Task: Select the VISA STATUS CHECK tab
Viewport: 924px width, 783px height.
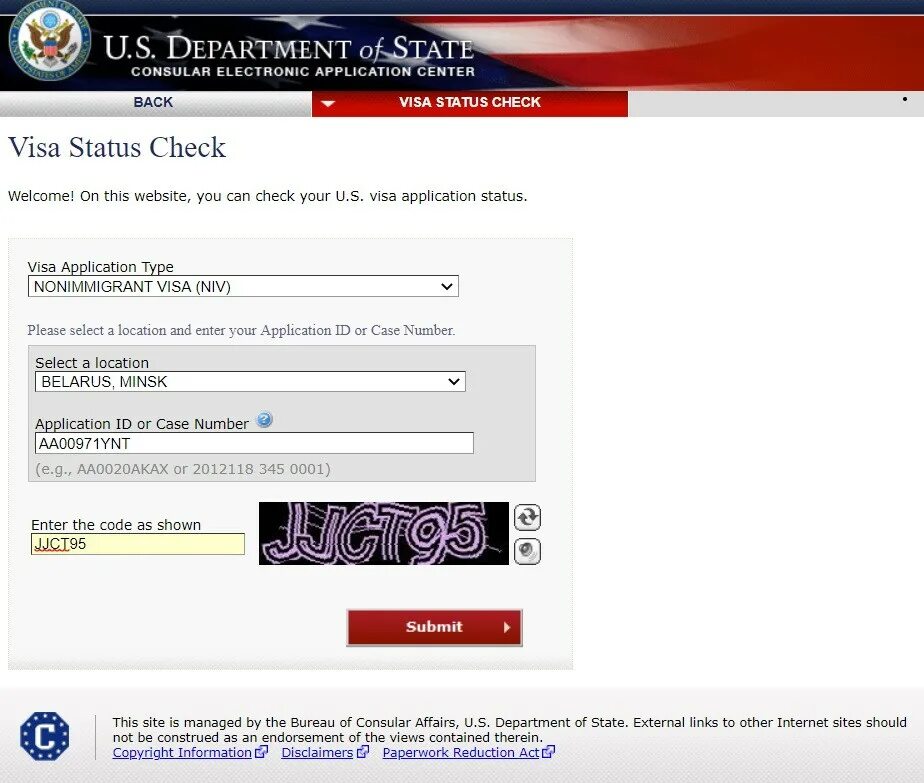Action: click(x=470, y=103)
